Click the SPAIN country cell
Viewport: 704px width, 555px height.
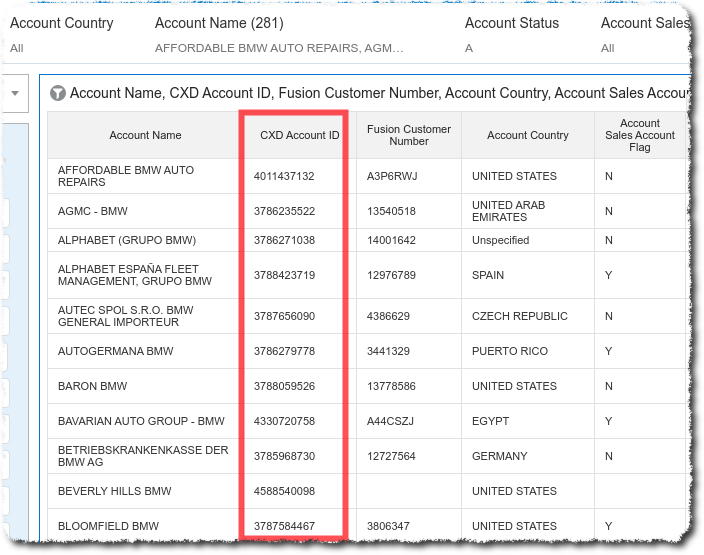click(488, 275)
